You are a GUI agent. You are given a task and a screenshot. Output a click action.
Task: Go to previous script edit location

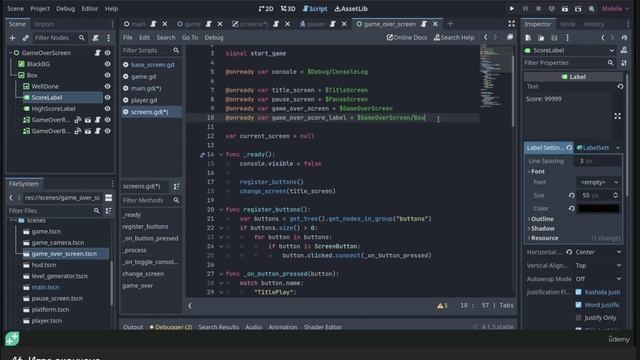click(x=485, y=37)
